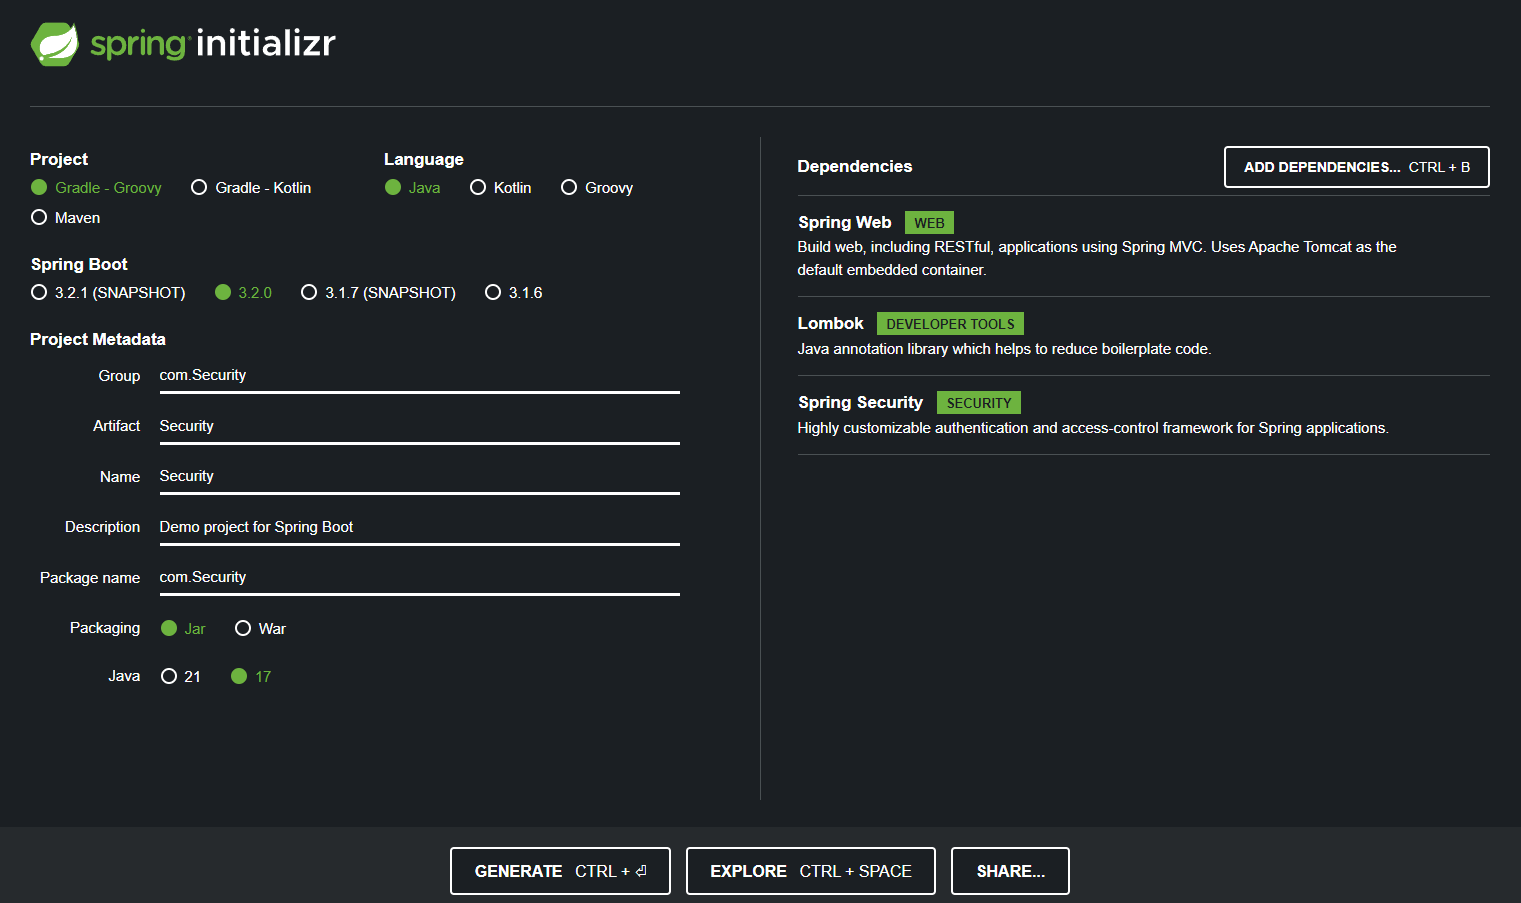The image size is (1521, 903).
Task: Click the Dependencies section heading
Action: (855, 167)
